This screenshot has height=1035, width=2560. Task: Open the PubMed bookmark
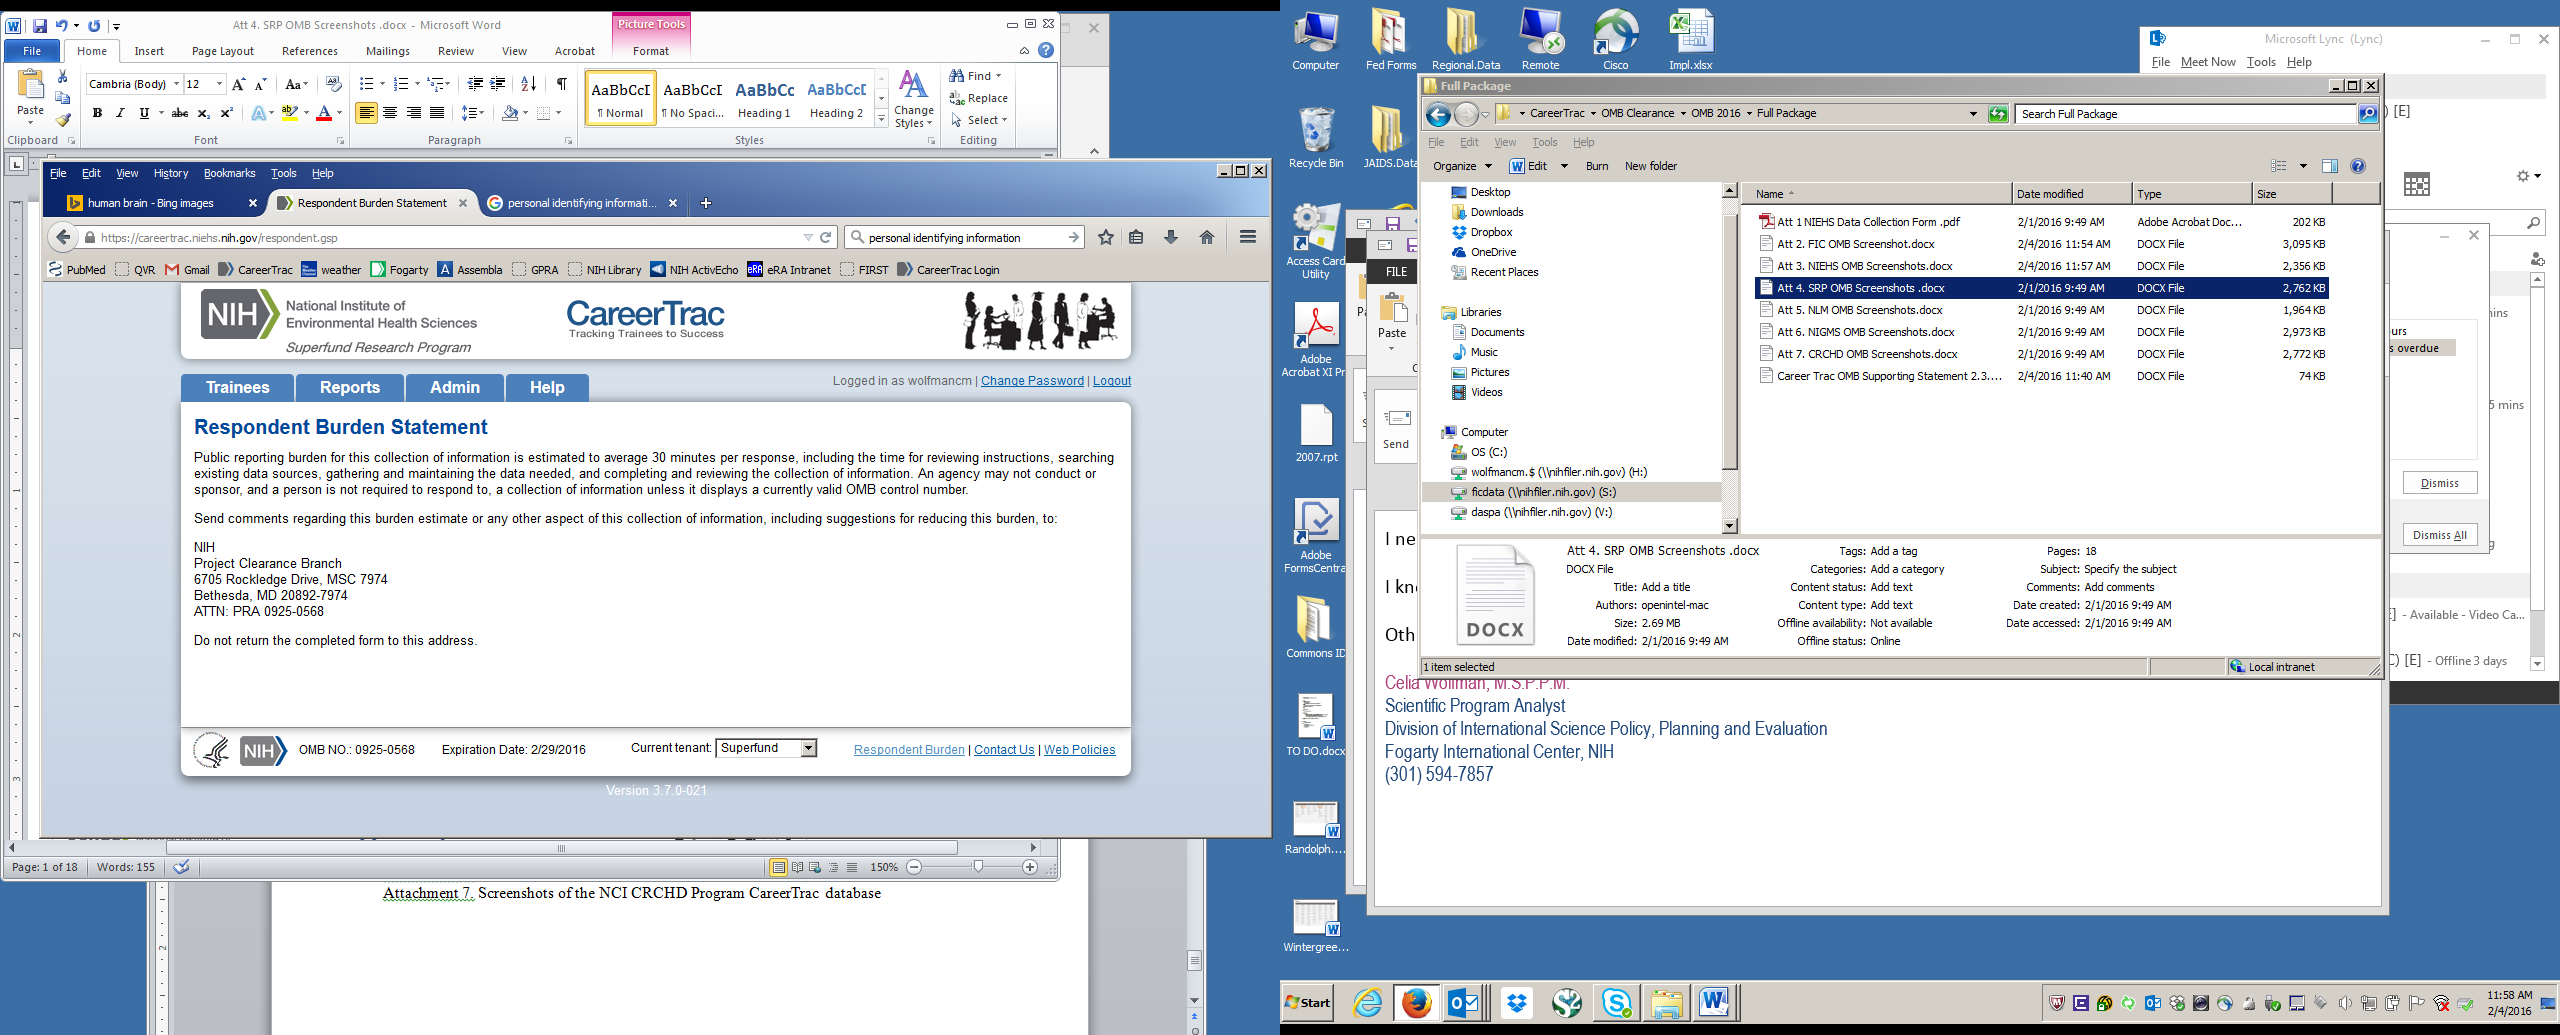[x=77, y=270]
